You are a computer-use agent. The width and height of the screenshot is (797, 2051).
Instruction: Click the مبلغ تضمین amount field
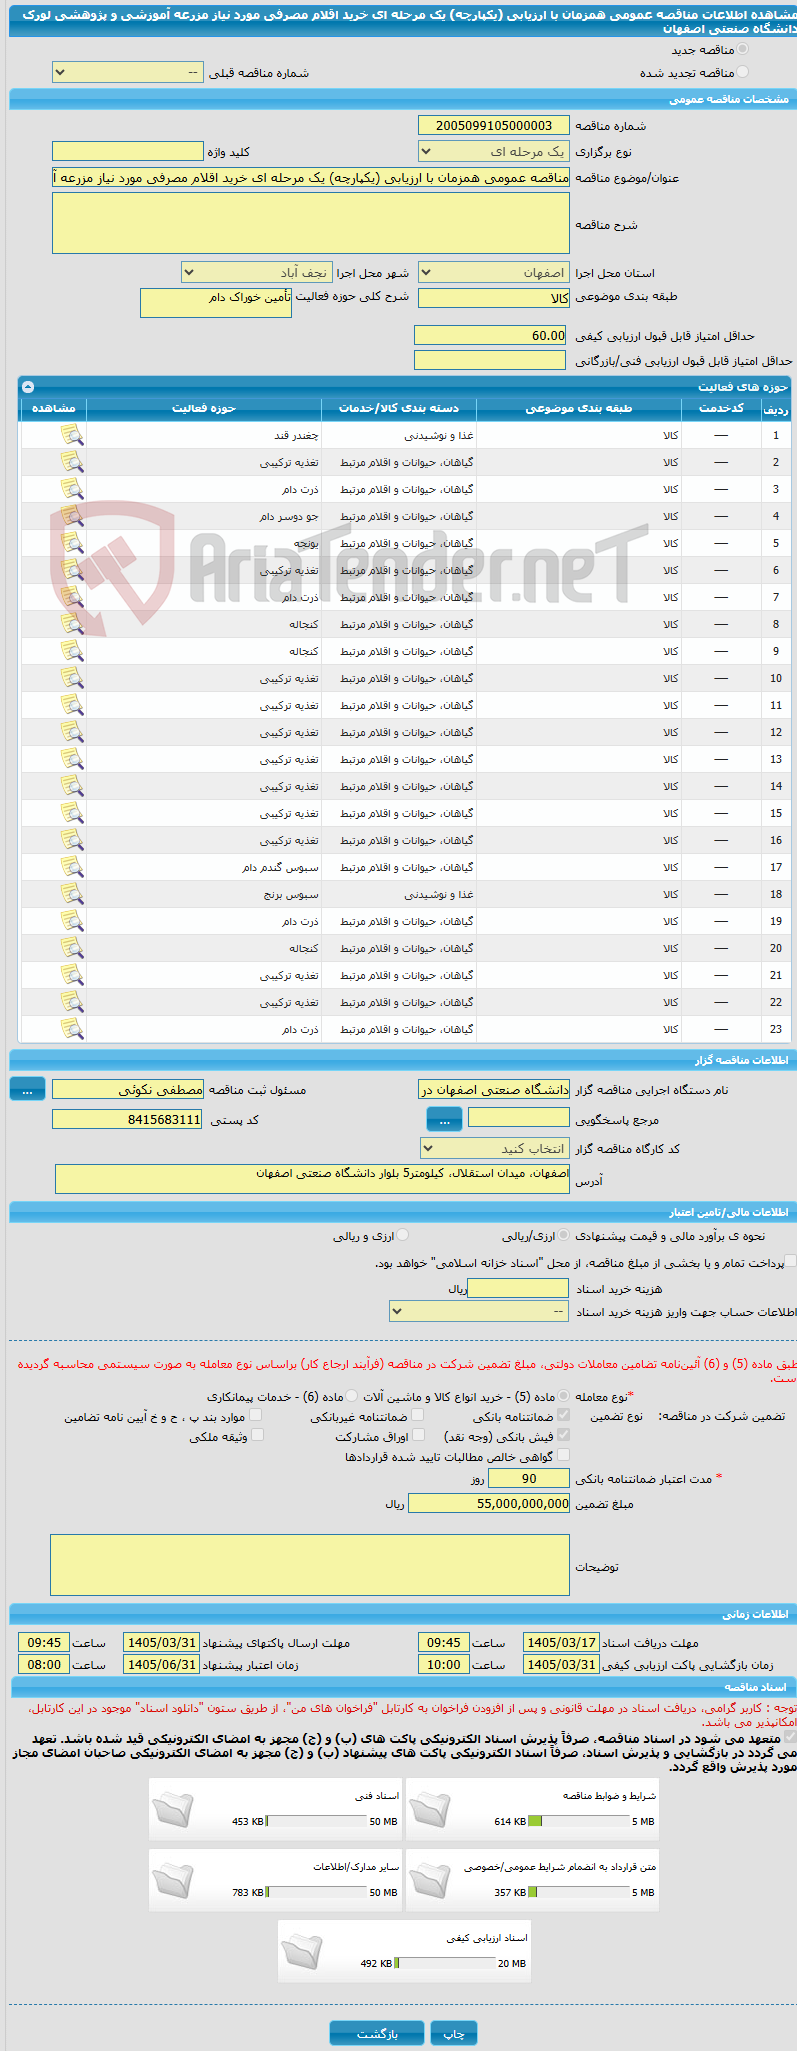(489, 1503)
